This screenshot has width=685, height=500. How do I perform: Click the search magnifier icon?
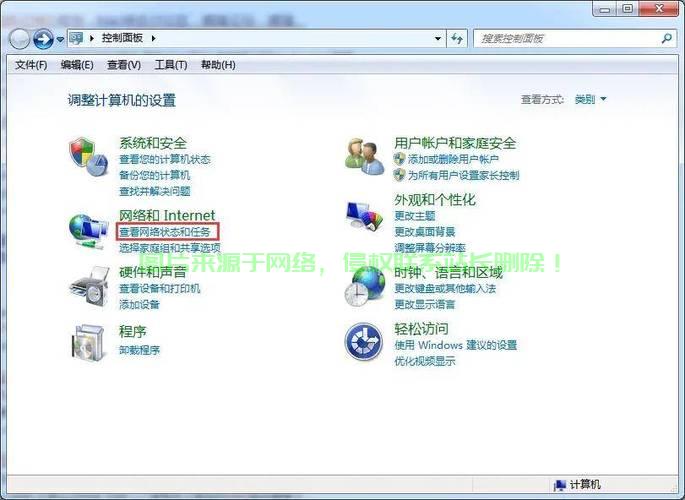(x=667, y=39)
